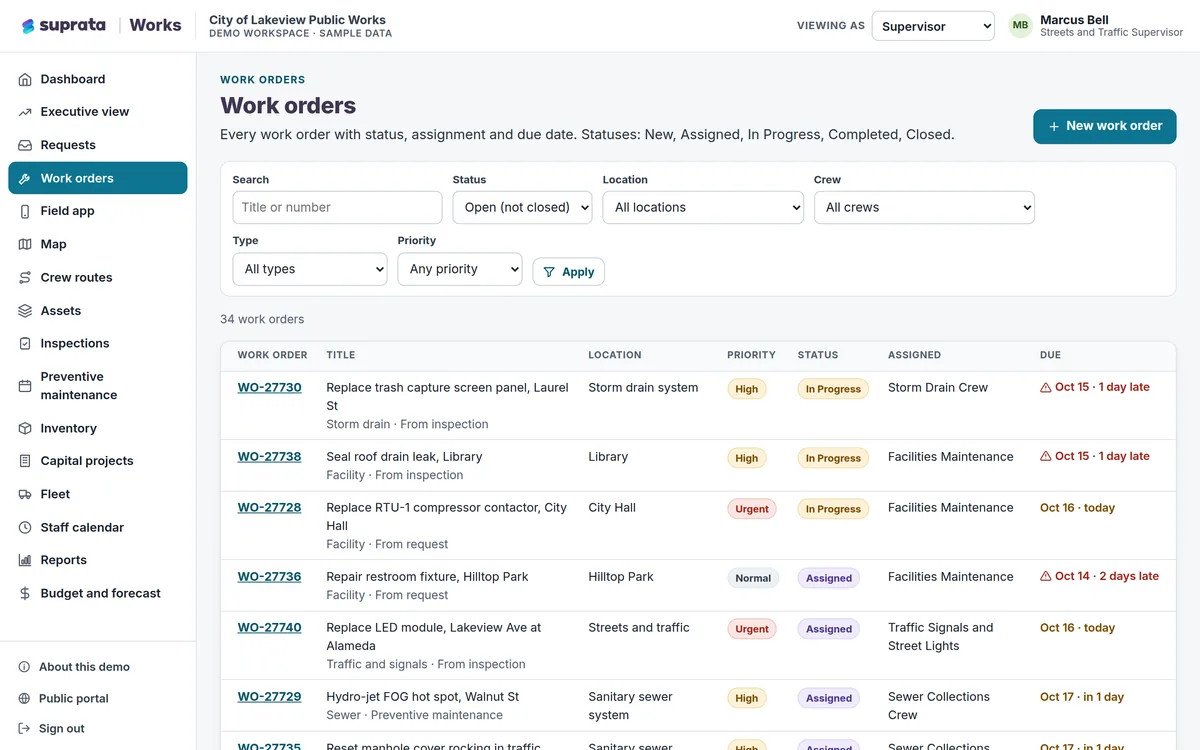Open the Reports menu item
The height and width of the screenshot is (750, 1200).
coord(98,560)
